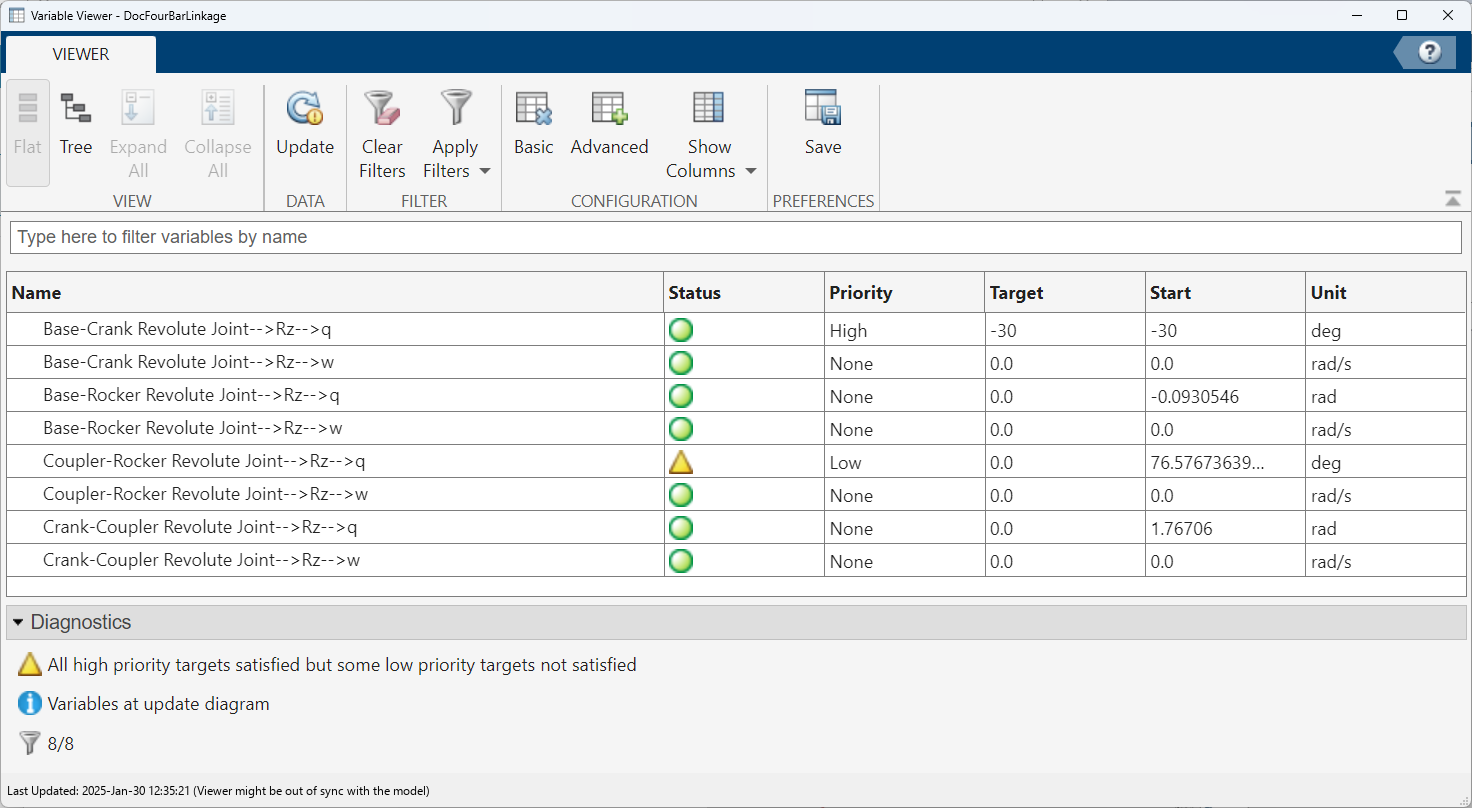Select the VIEWER tab
Image resolution: width=1472 pixels, height=808 pixels.
tap(81, 55)
